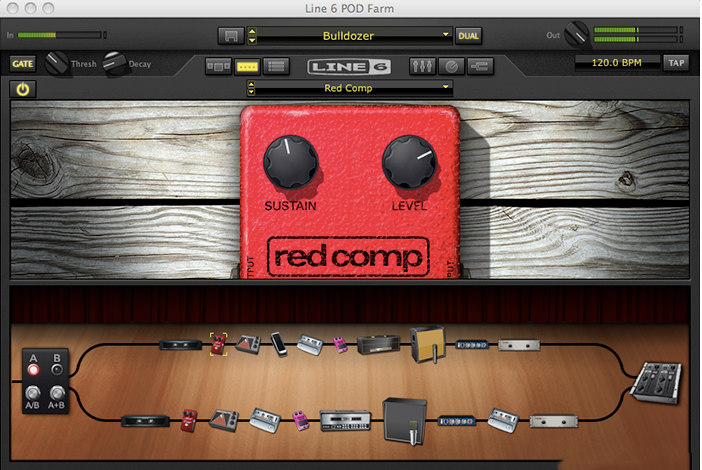
Task: Select the preamp rack unit in tone B
Action: 346,420
